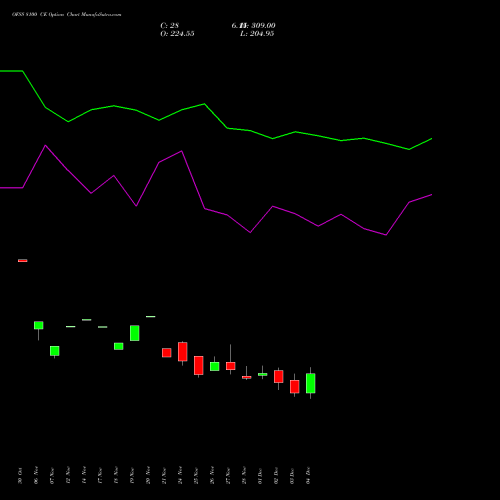This screenshot has width=500, height=500.
Task: Click the '03 Dec' date label
Action: (292, 476)
